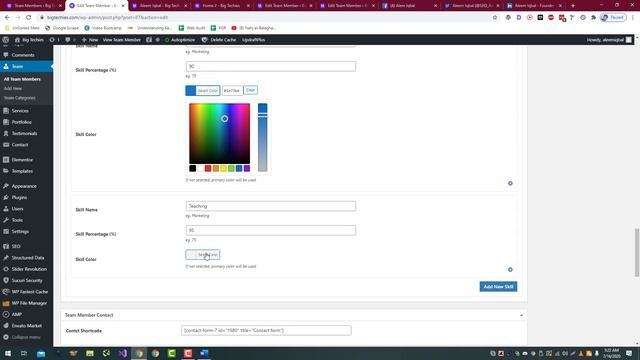Open All Team Members submenu link
640x360 pixels.
(22, 79)
